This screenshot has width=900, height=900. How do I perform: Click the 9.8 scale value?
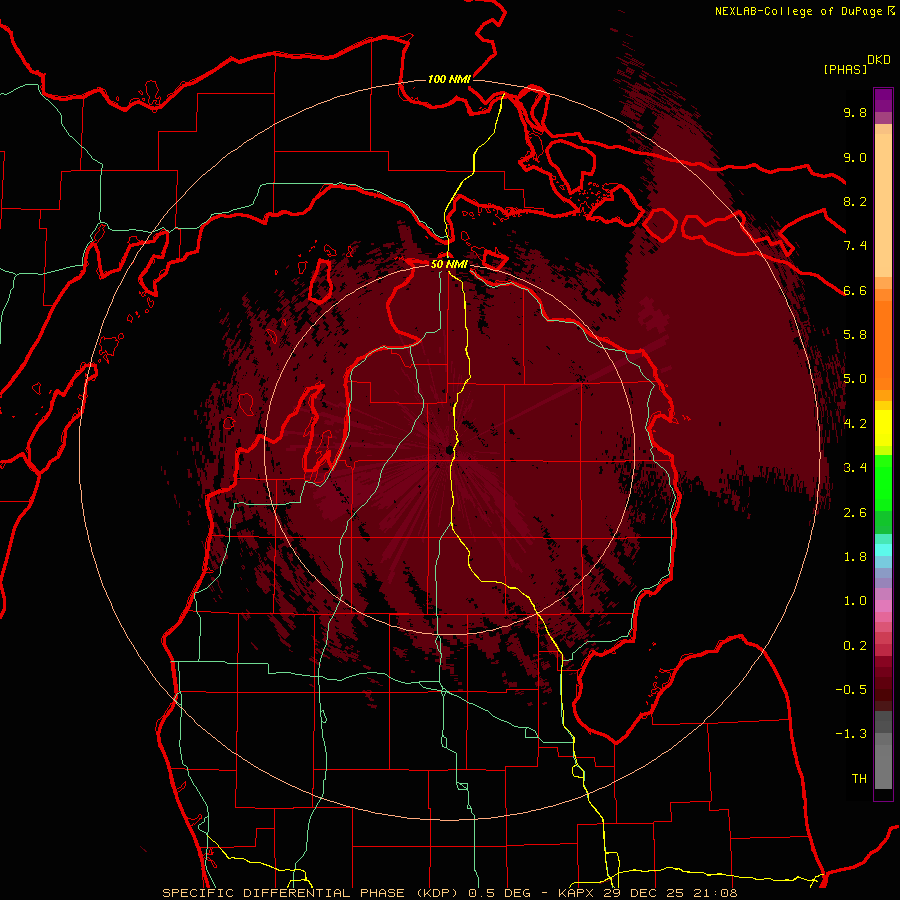coord(855,112)
